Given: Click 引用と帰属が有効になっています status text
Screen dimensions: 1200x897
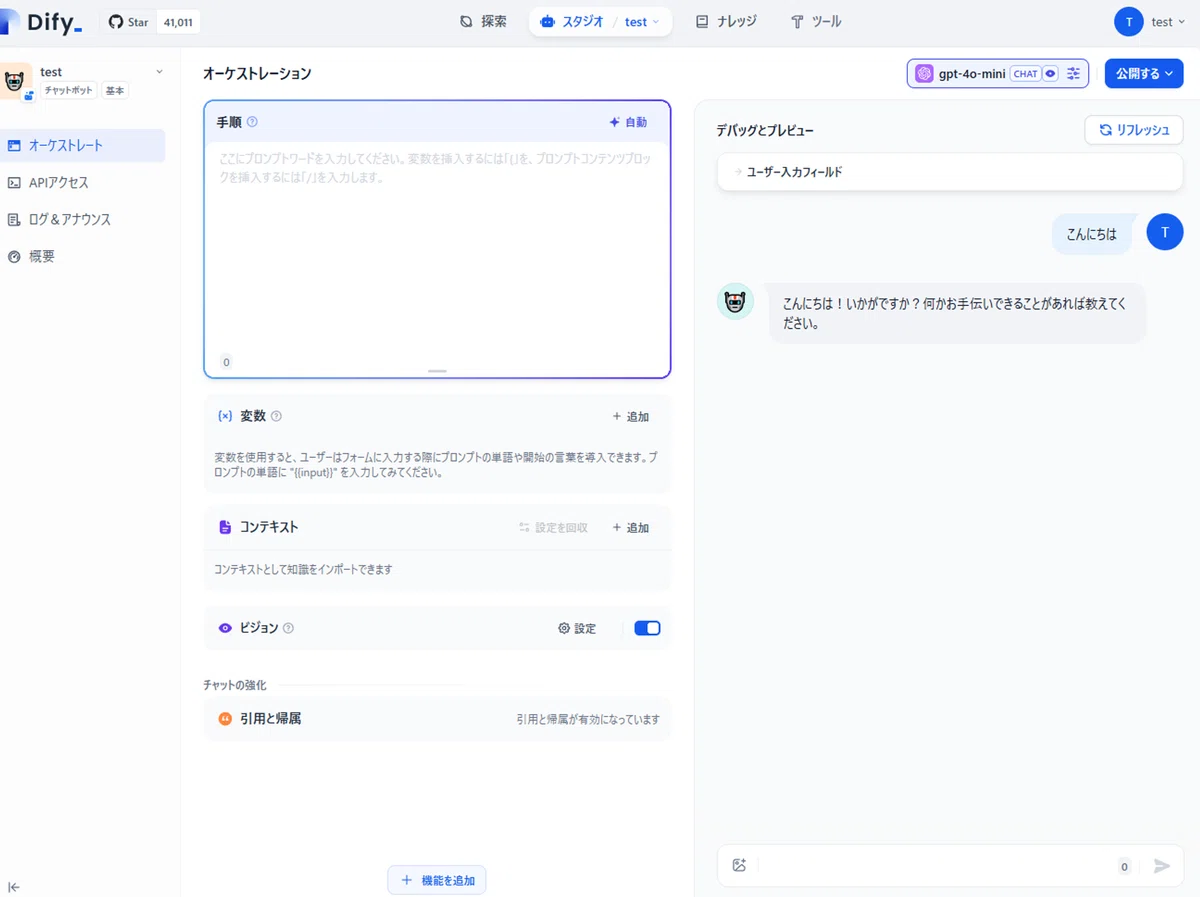Looking at the screenshot, I should point(588,719).
